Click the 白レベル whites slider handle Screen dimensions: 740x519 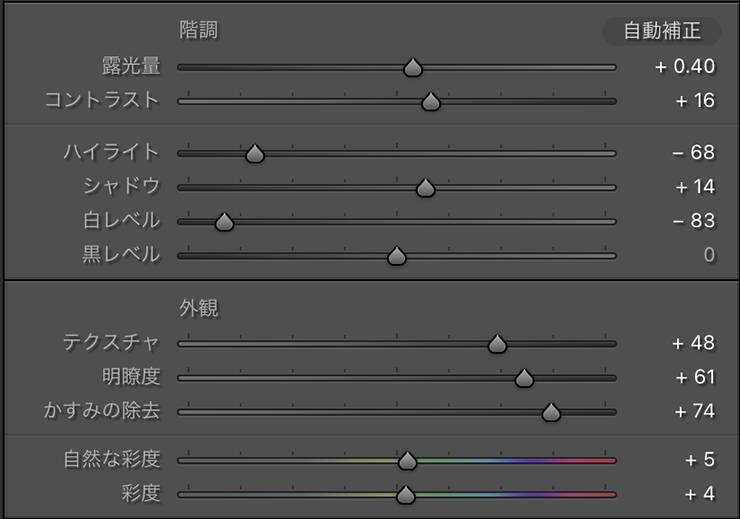pos(224,222)
